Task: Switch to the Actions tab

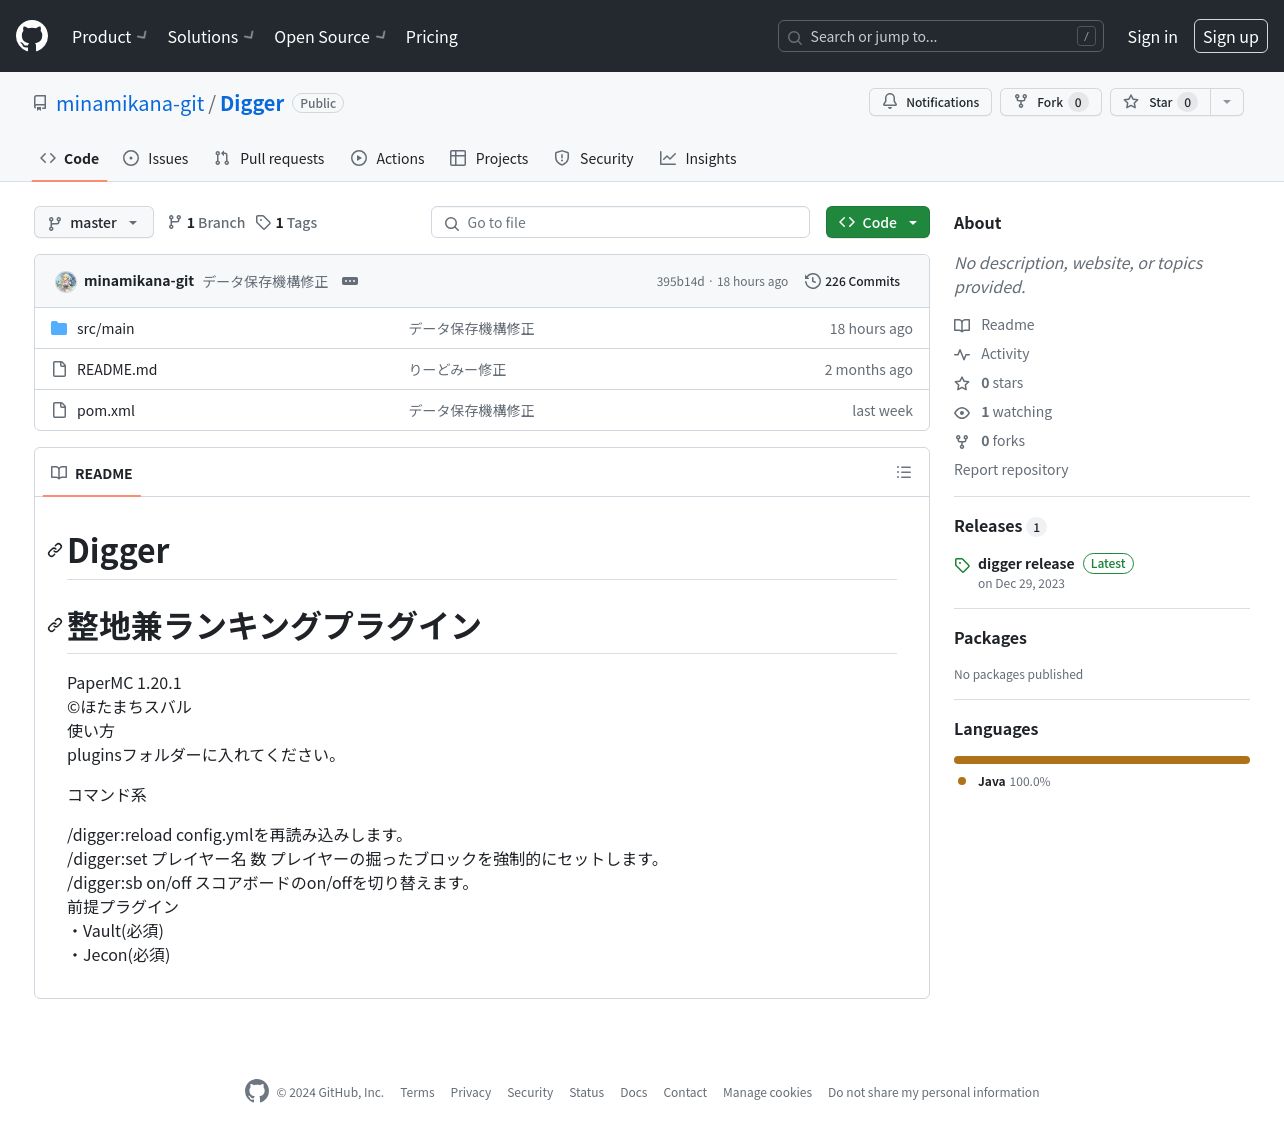Action: [388, 158]
